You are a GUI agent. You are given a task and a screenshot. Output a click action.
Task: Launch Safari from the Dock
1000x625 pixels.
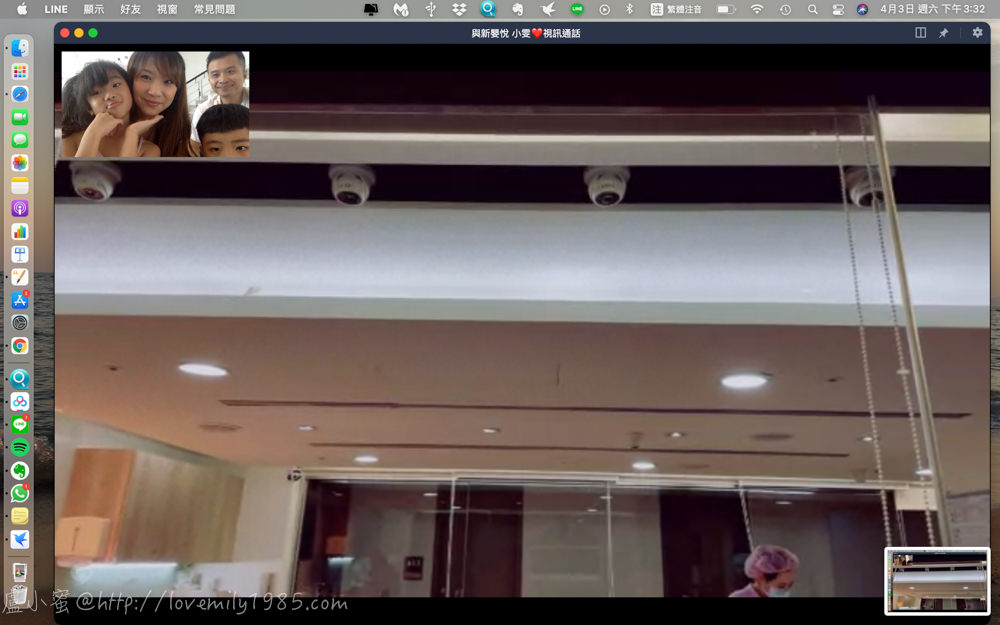tap(20, 94)
